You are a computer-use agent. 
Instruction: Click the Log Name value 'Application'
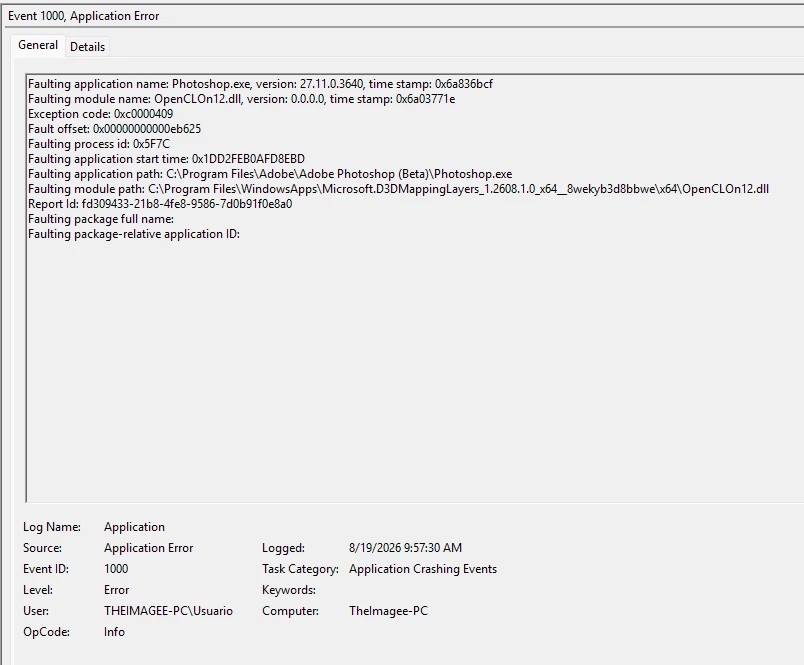point(134,527)
